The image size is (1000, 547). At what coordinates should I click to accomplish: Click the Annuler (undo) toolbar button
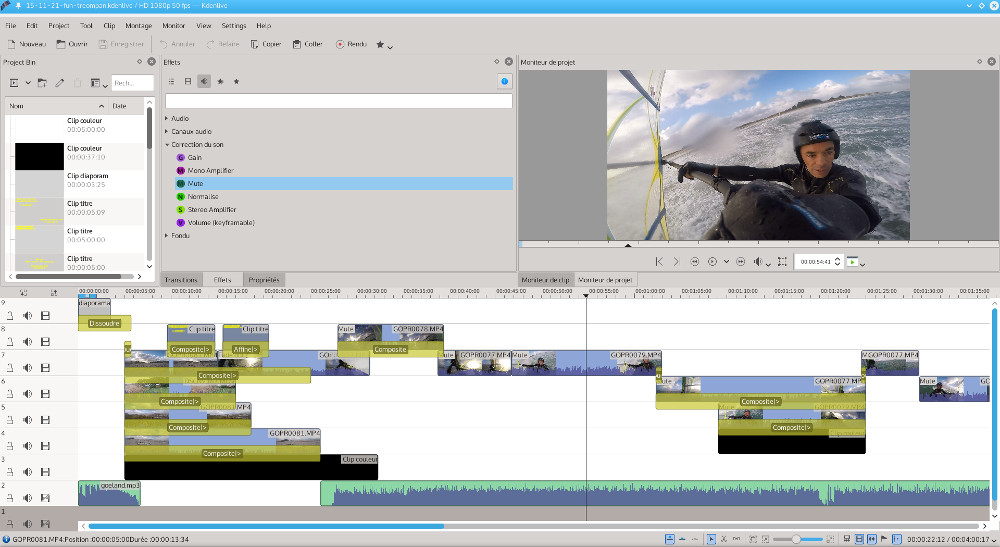[x=177, y=44]
